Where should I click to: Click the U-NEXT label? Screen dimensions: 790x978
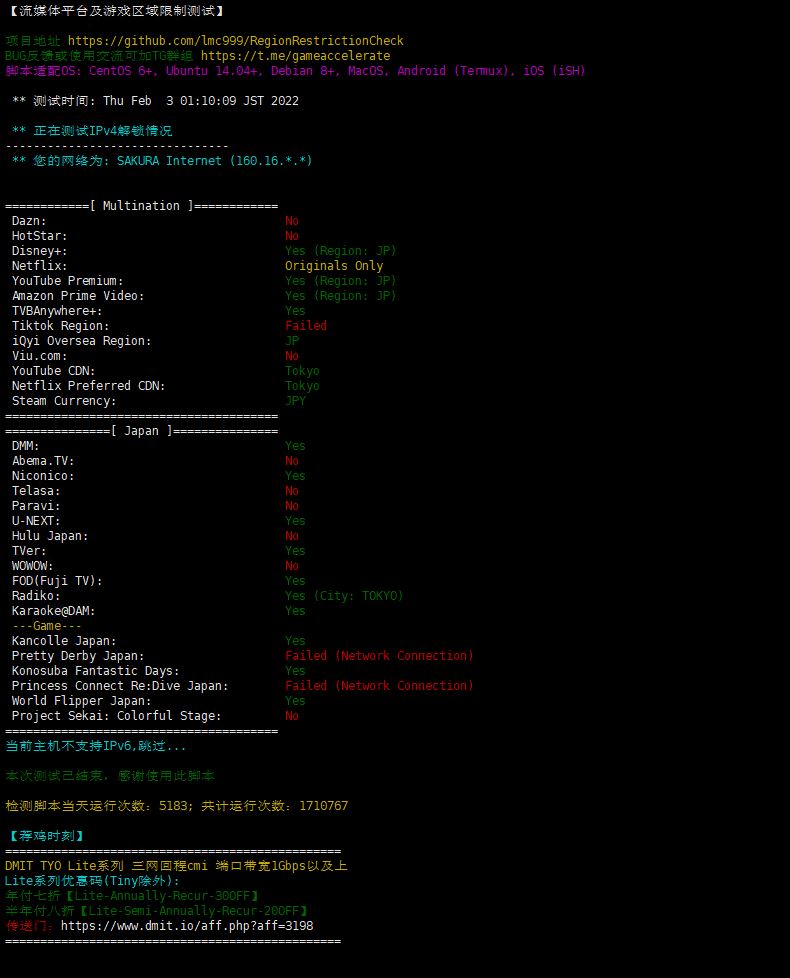(36, 521)
